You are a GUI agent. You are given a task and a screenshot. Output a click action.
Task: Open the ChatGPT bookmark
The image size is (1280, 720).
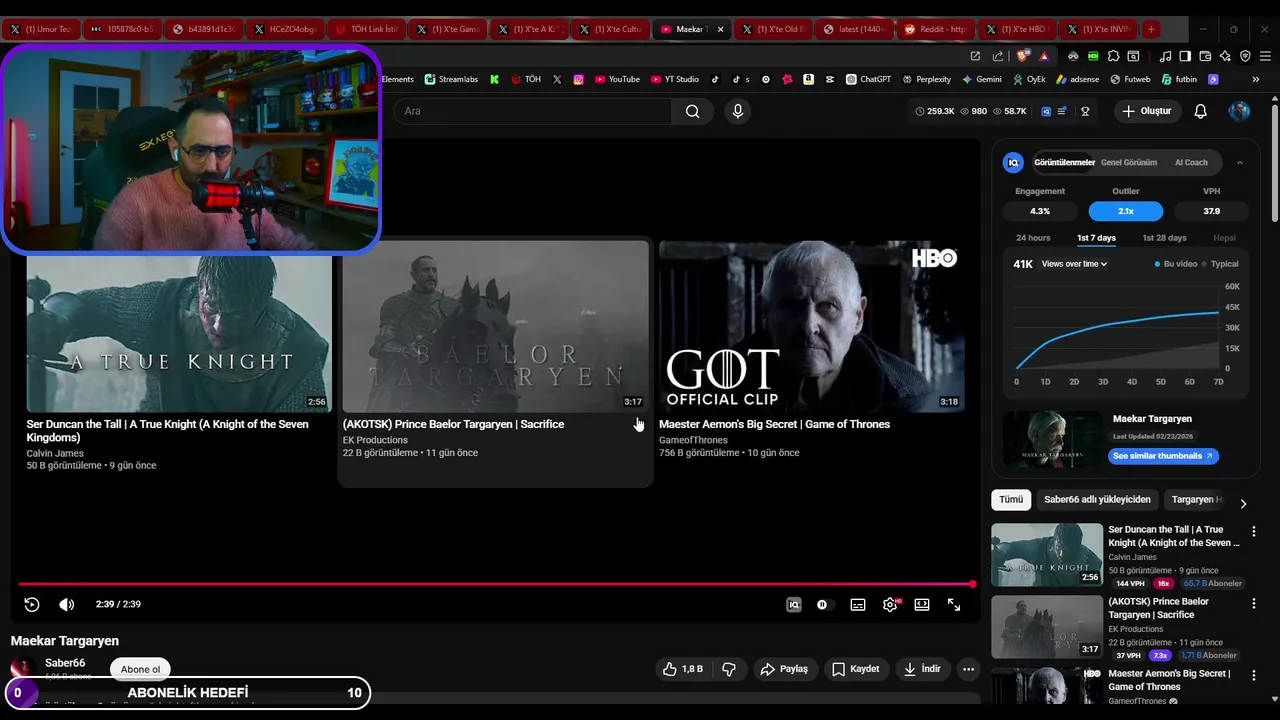(868, 79)
